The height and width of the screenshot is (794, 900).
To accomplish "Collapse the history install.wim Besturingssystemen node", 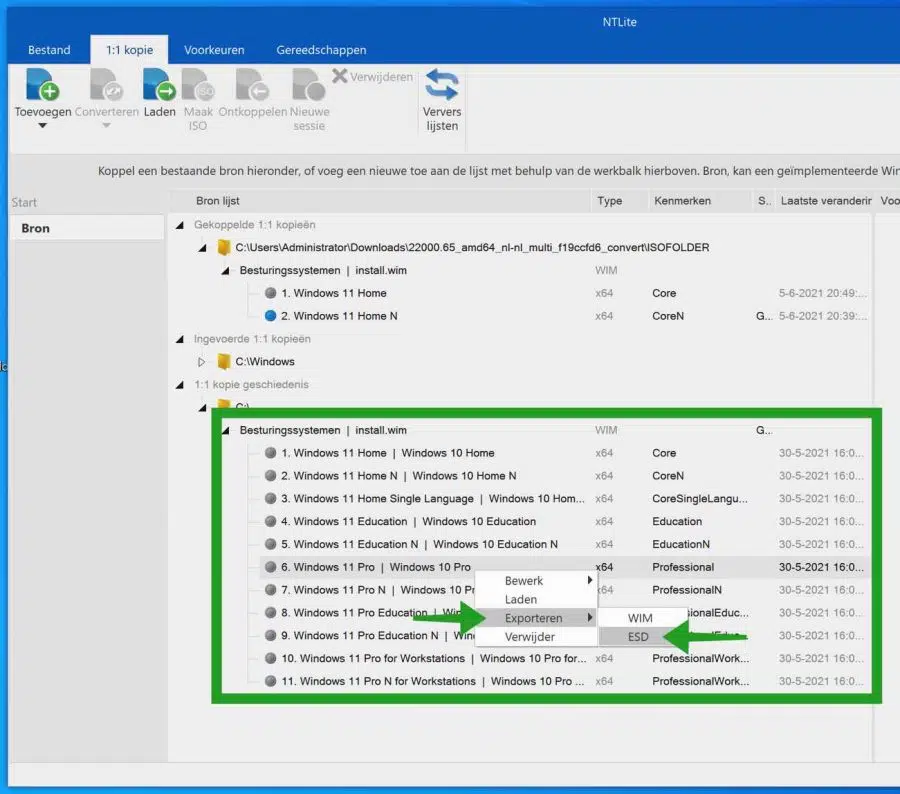I will tap(225, 431).
